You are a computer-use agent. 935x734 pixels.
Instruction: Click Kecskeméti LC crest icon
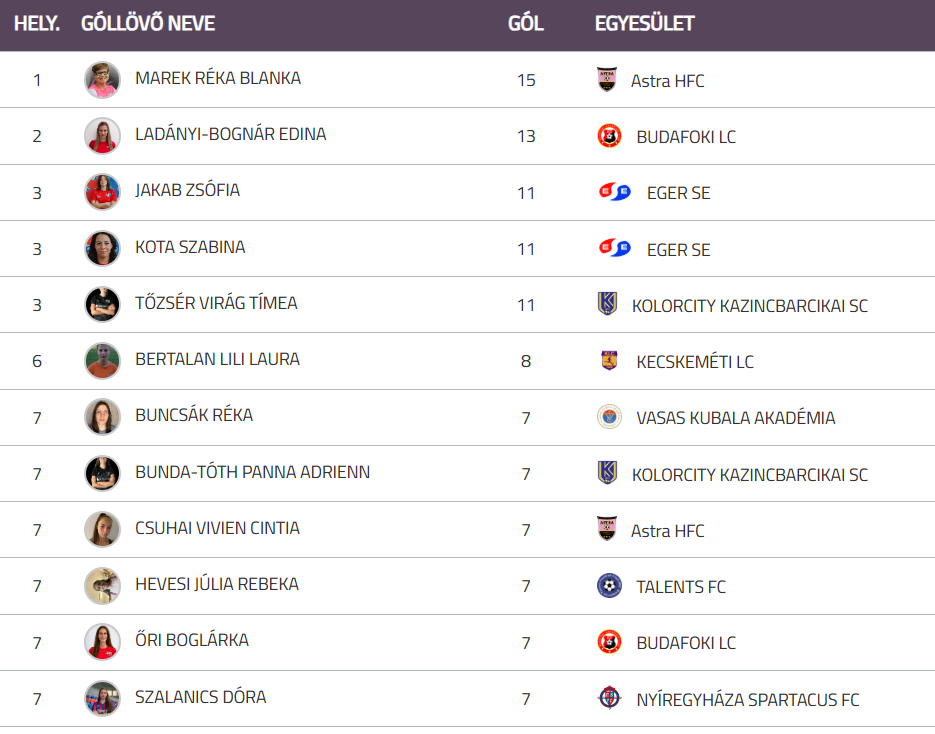point(609,361)
